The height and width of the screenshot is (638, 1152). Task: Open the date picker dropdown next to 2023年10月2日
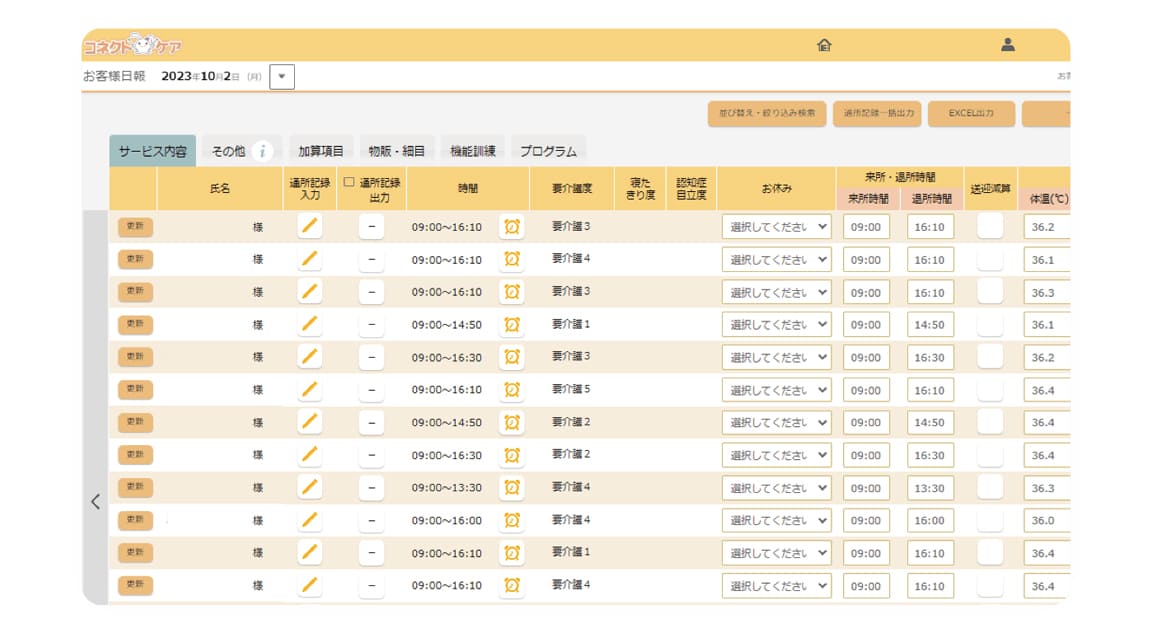(282, 76)
